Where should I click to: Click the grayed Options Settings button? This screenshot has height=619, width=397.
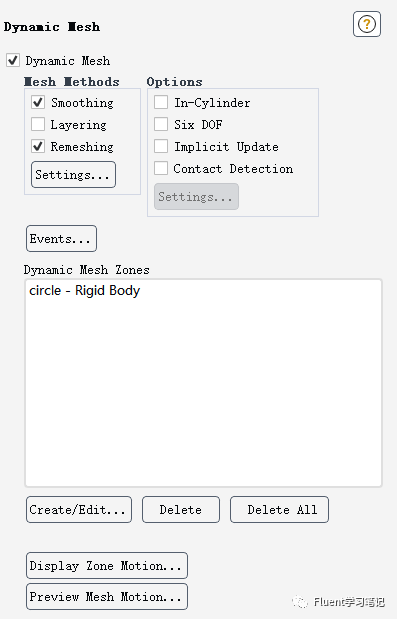point(197,197)
